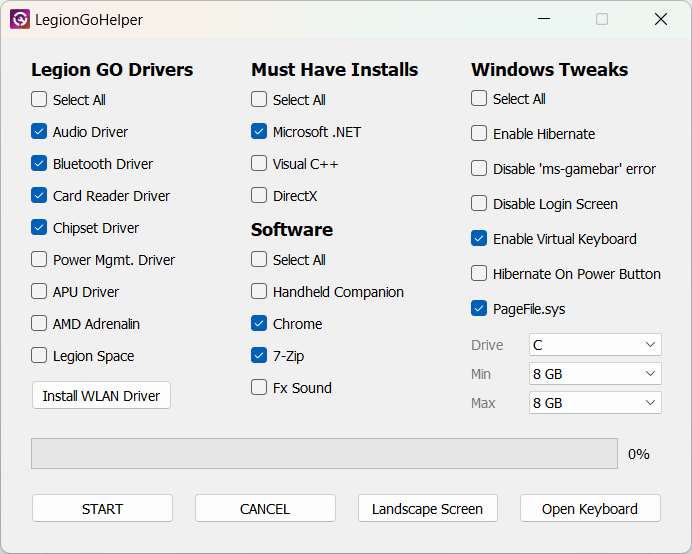The image size is (692, 554).
Task: Check Select All under Software
Action: click(259, 260)
